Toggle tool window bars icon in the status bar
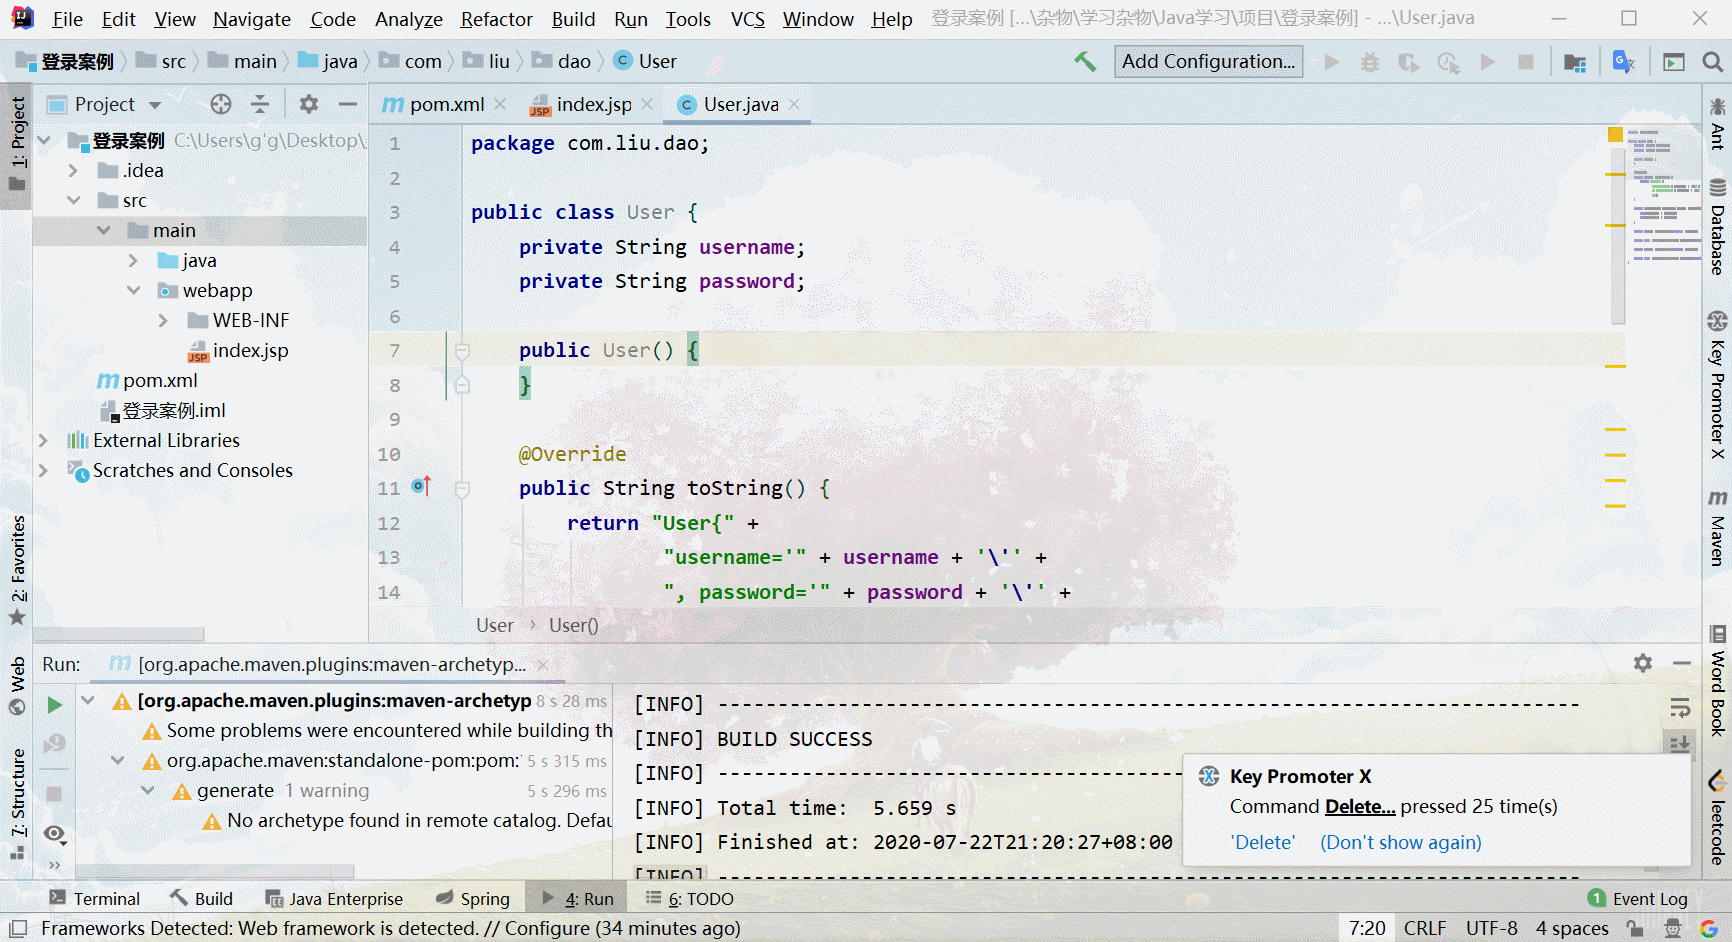Viewport: 1732px width, 942px height. coord(18,928)
